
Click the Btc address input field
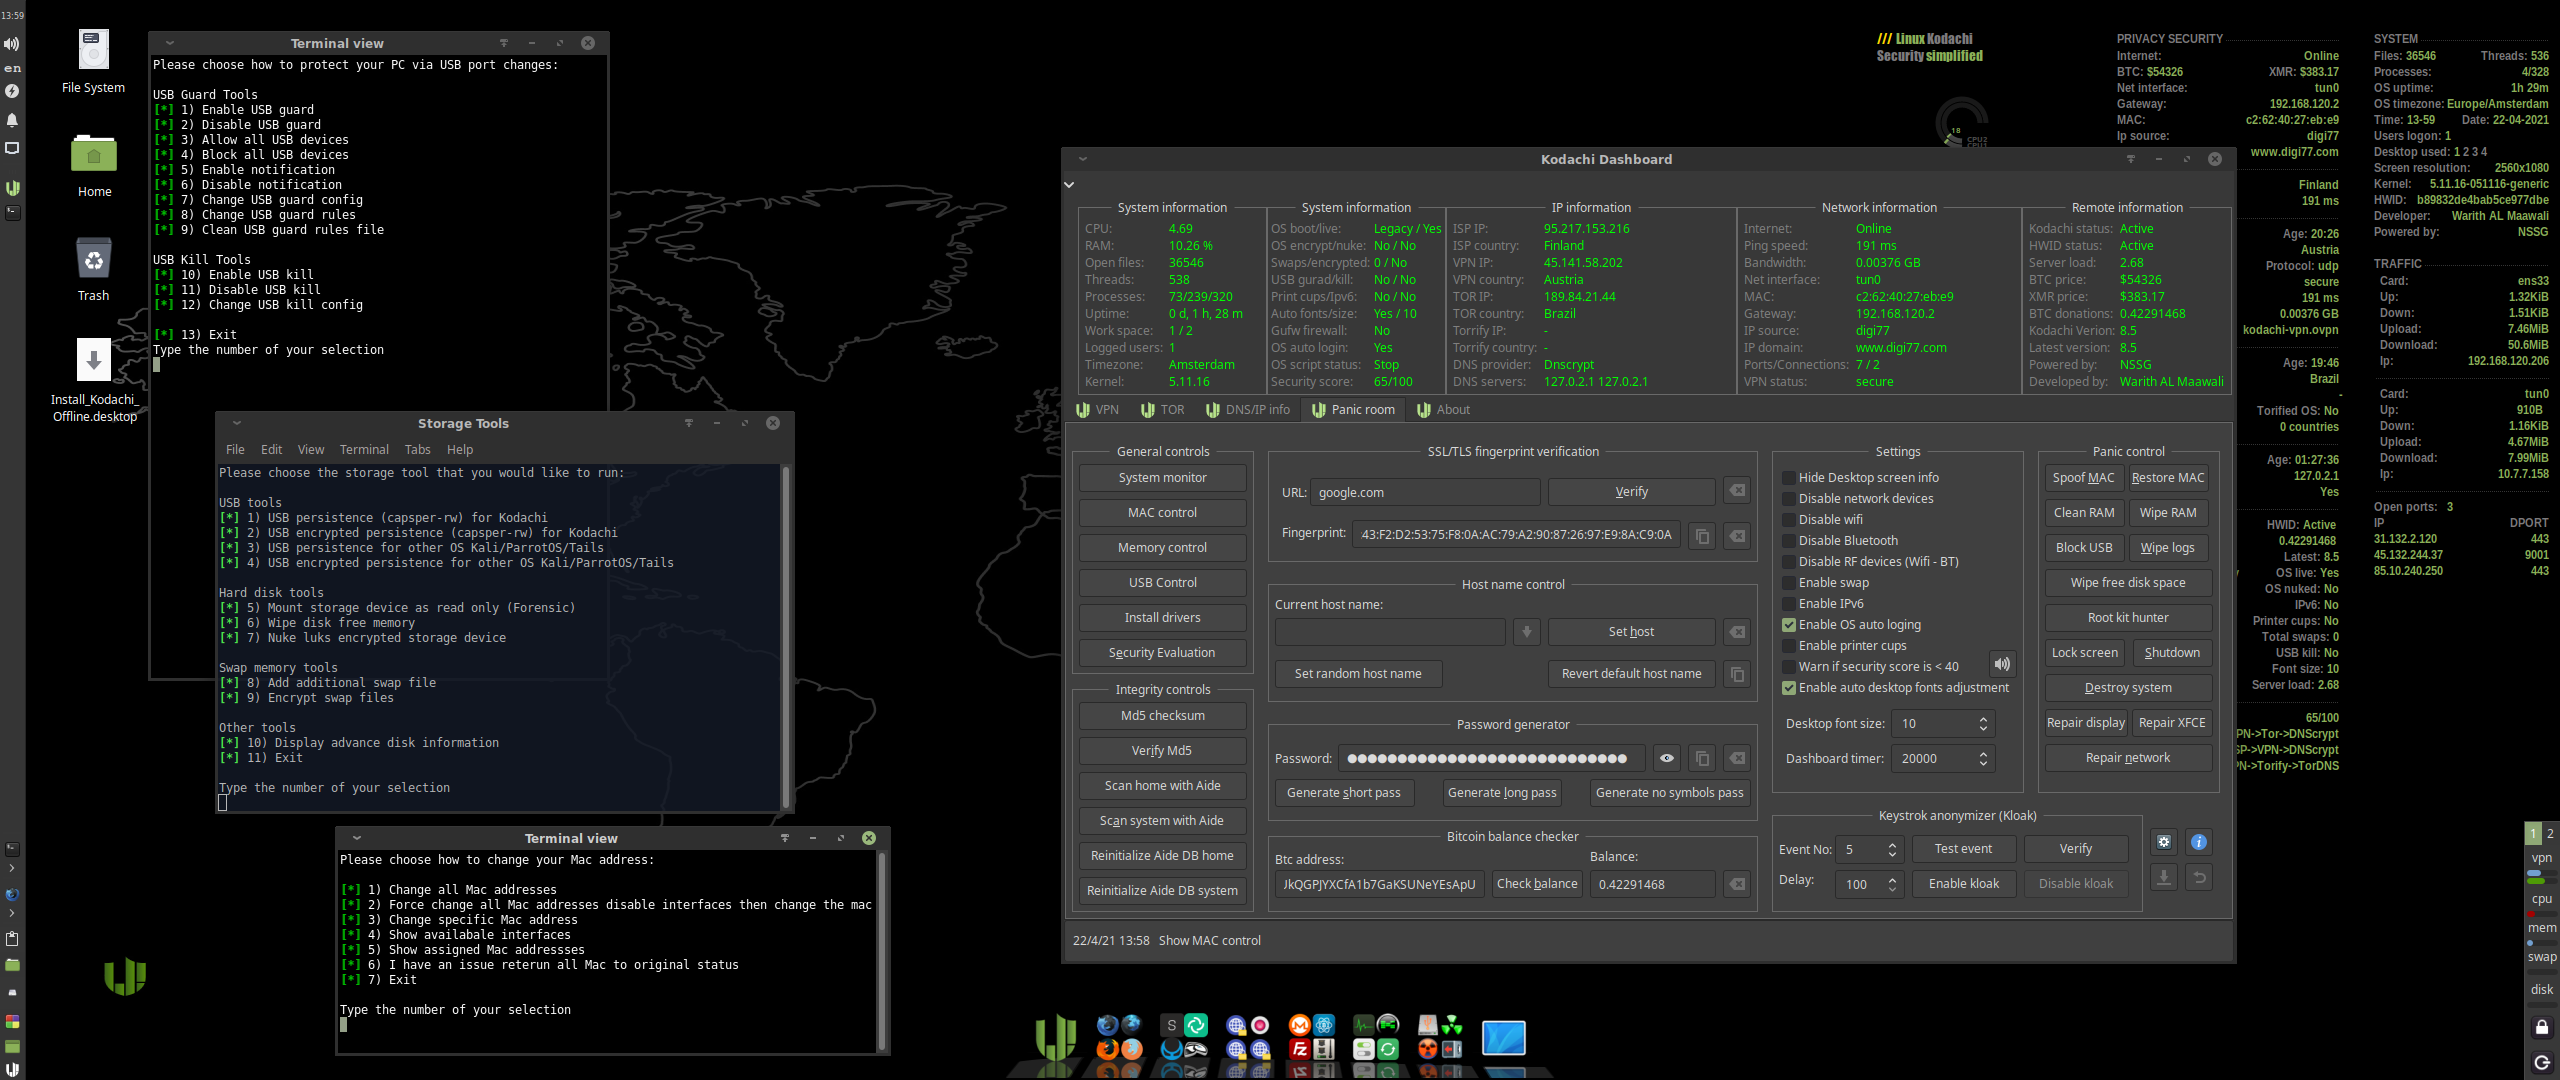[1379, 884]
